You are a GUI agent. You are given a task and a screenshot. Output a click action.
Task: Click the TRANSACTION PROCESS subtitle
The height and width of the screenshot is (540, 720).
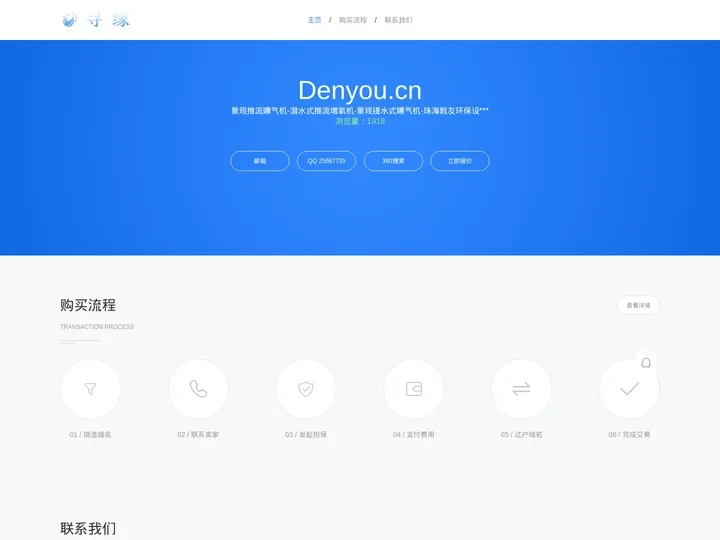pos(97,326)
